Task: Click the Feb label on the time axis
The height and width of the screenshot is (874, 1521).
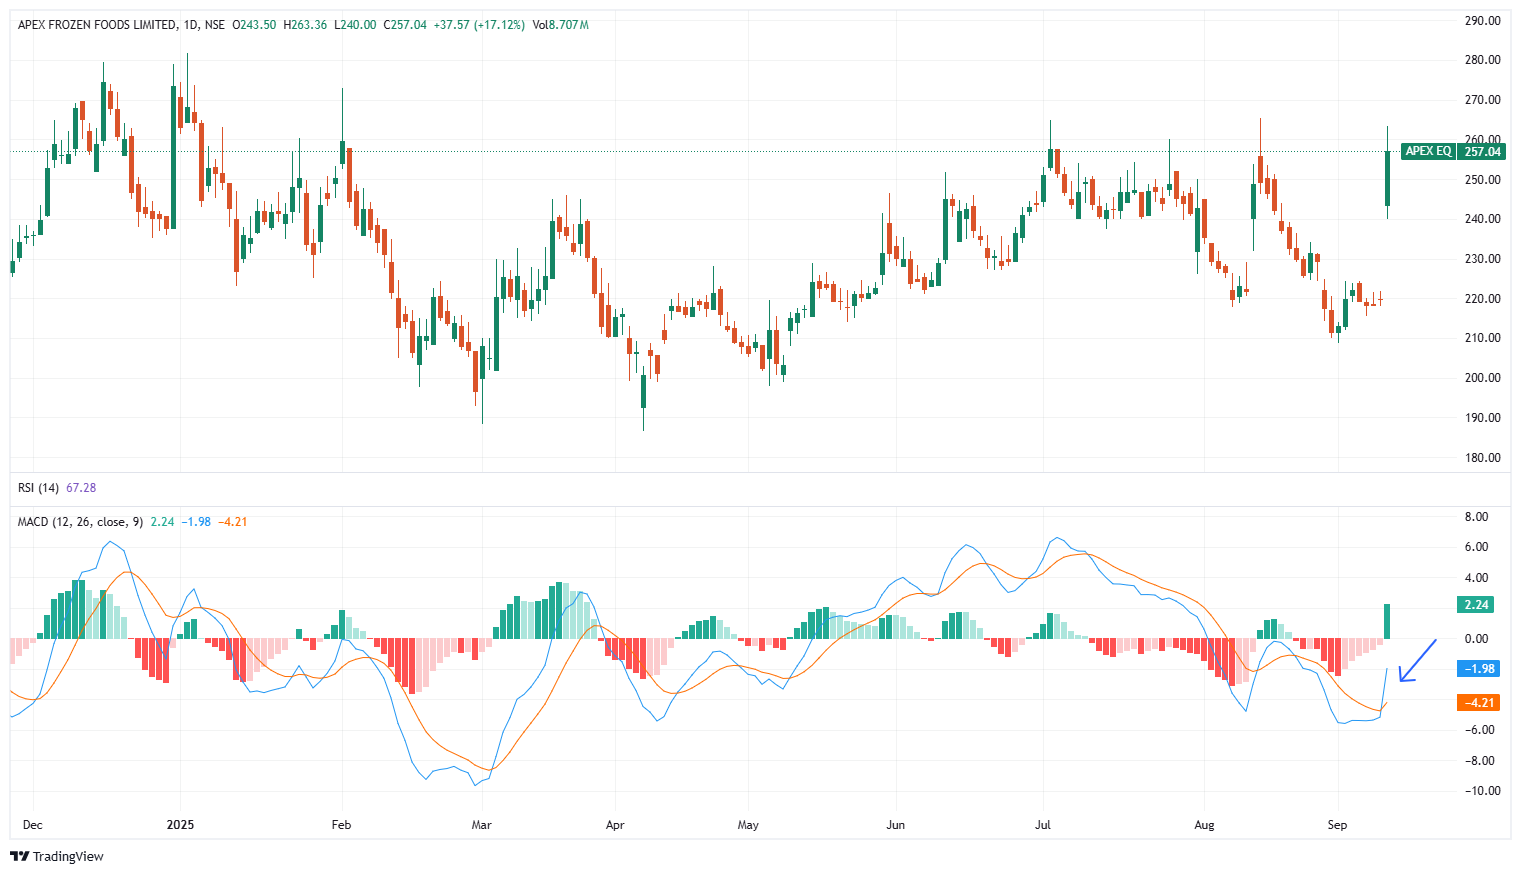Action: pos(341,825)
